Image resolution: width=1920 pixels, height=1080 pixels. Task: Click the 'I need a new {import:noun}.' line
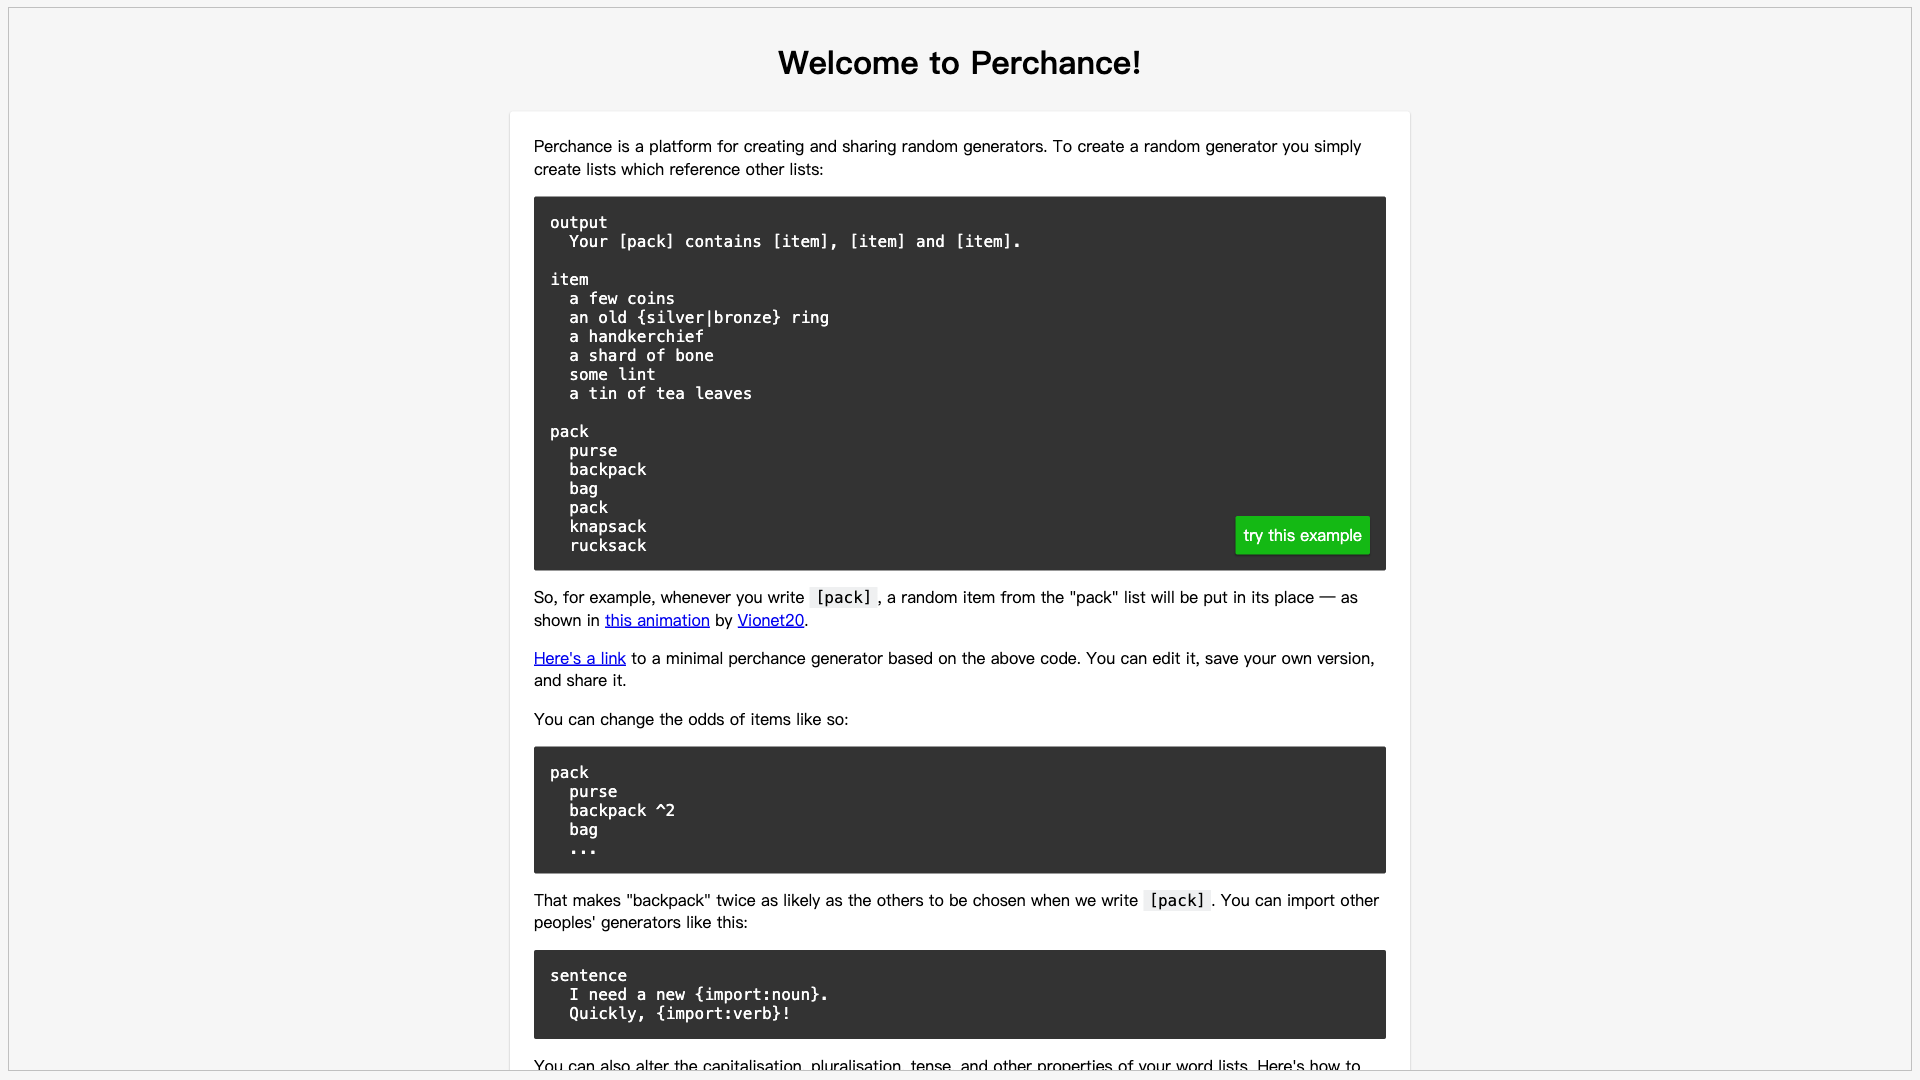[699, 995]
